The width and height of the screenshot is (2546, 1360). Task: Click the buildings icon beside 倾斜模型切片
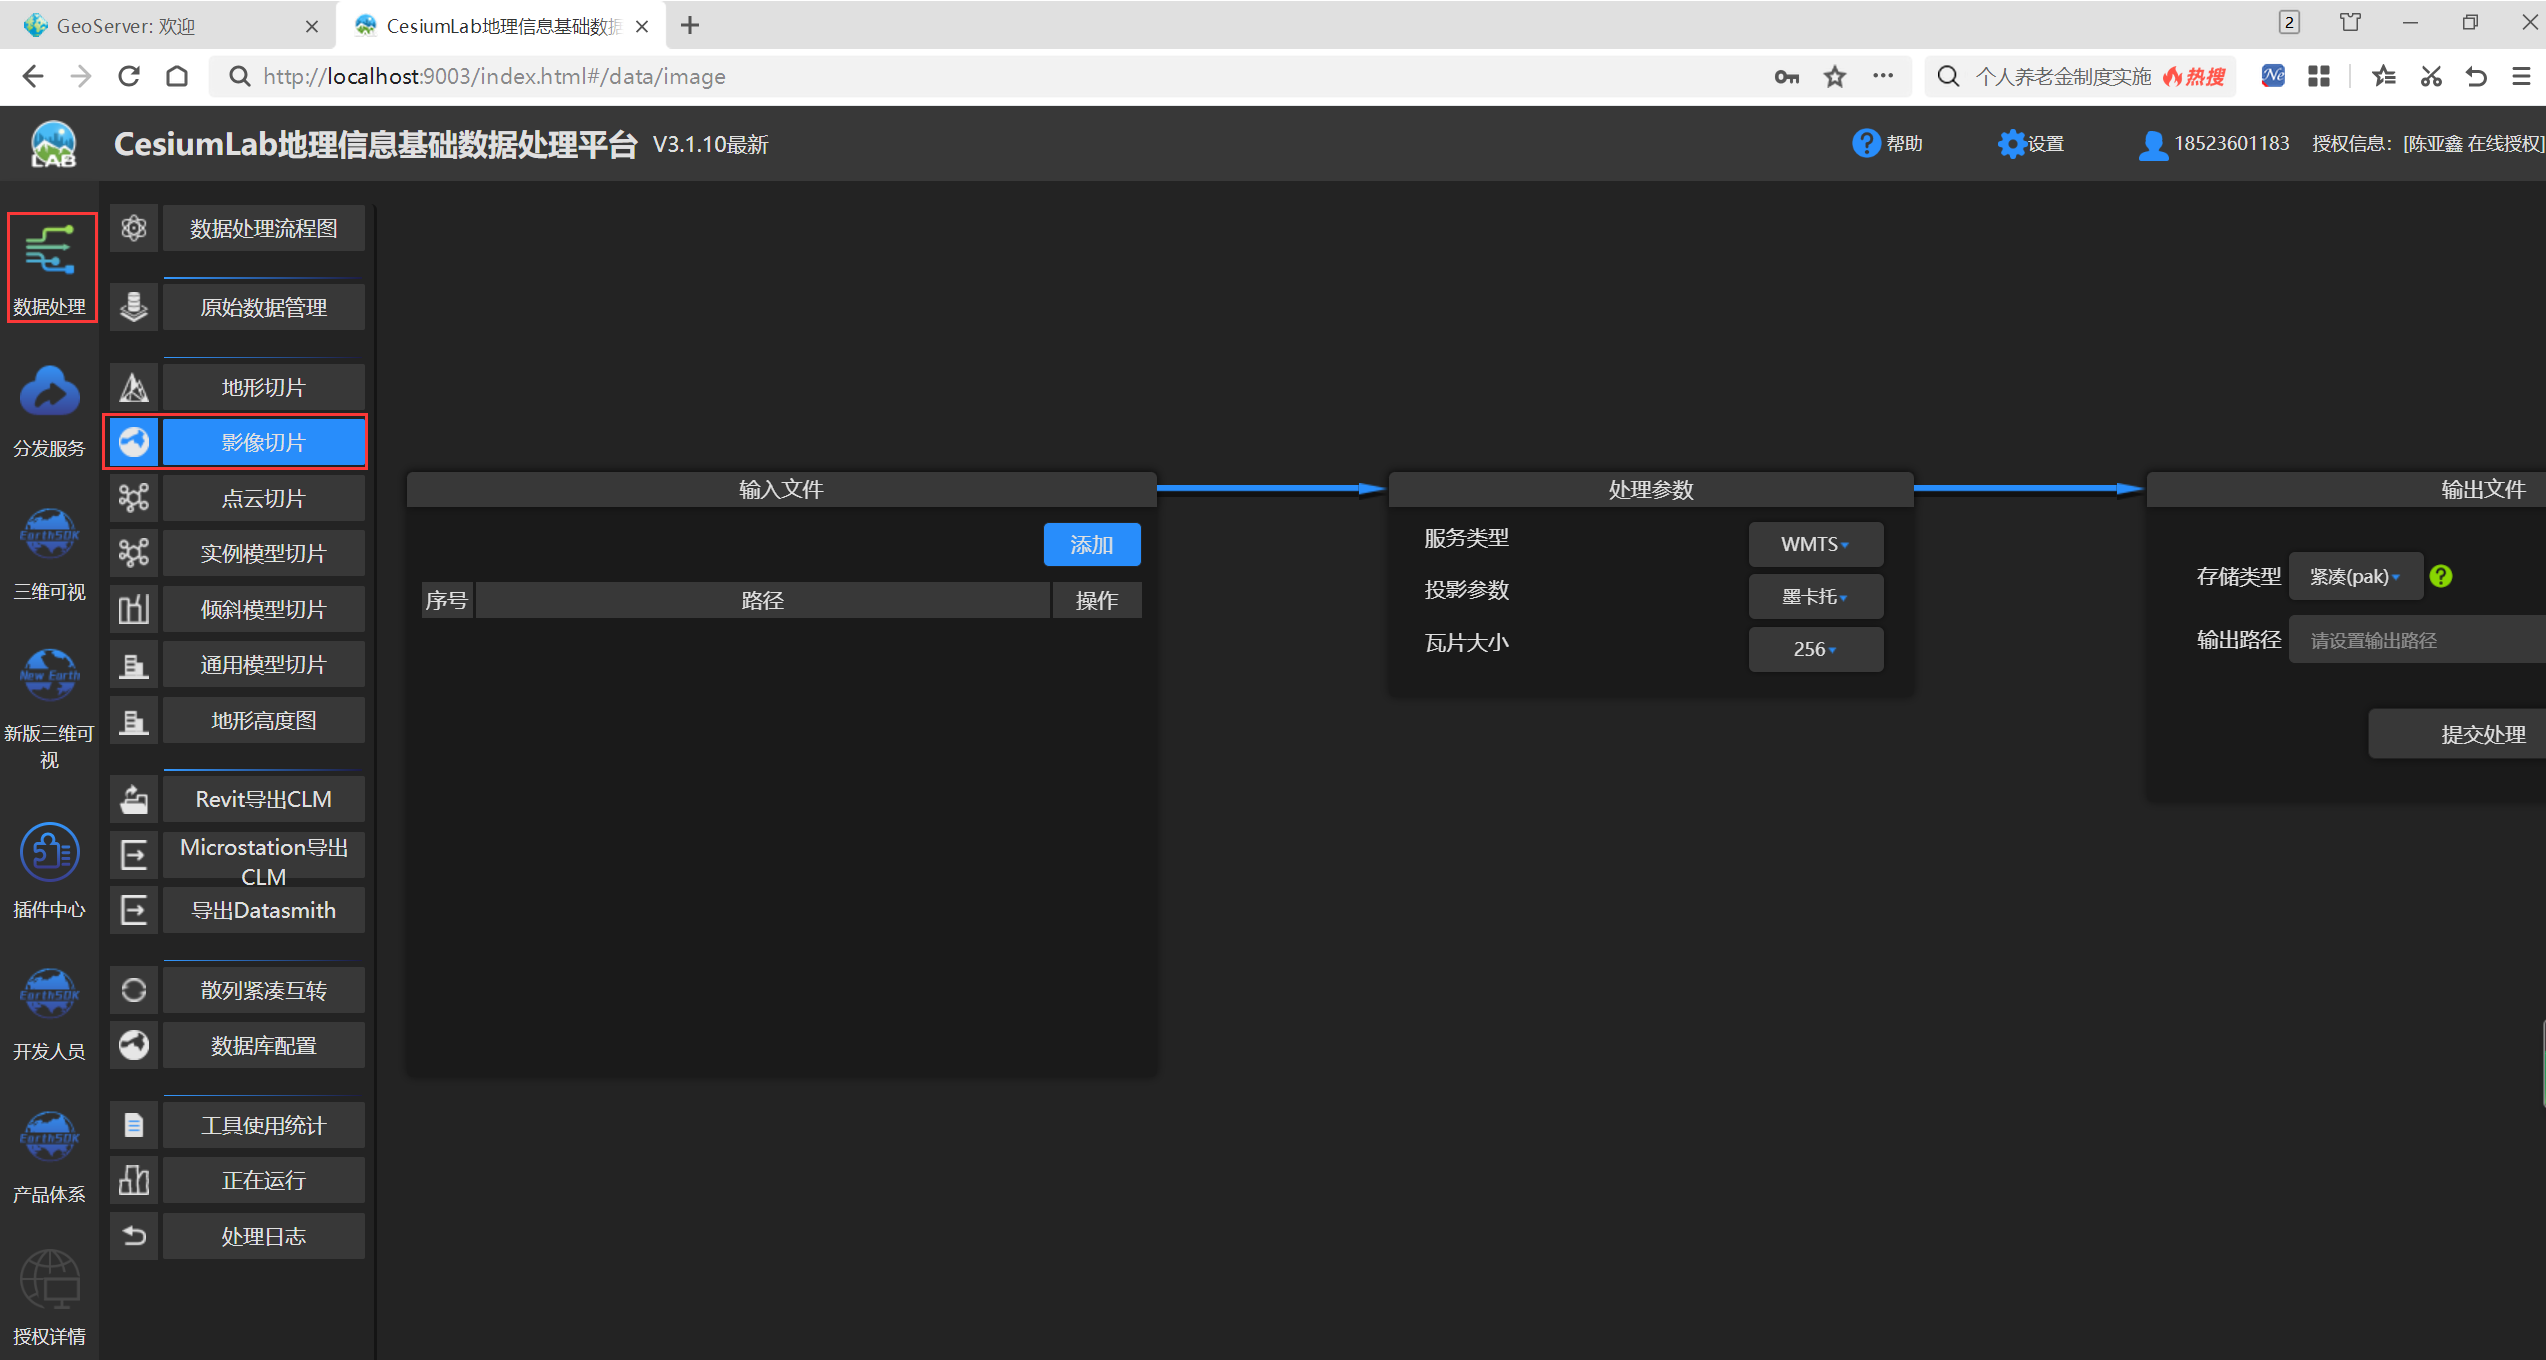point(134,609)
